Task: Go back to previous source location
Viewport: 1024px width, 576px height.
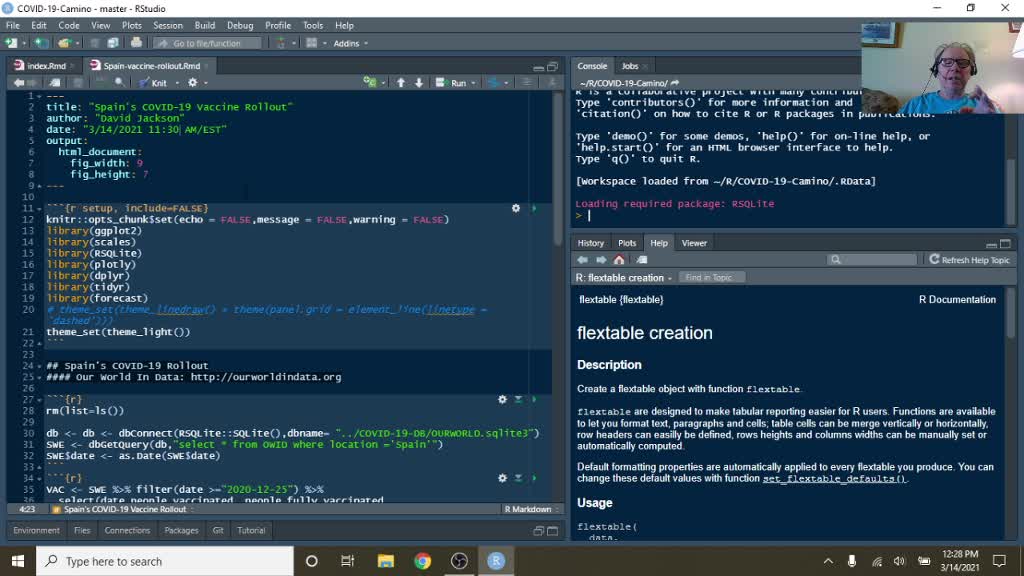Action: (x=19, y=83)
